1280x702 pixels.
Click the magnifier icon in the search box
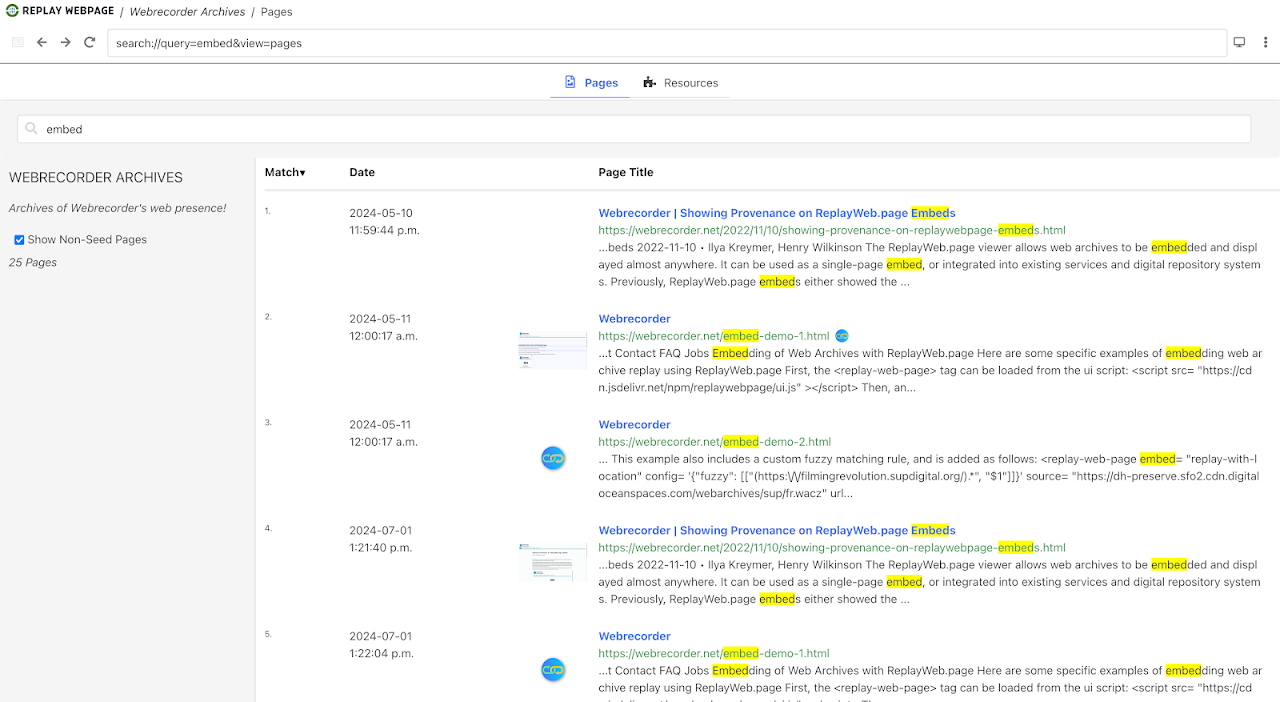coord(32,129)
